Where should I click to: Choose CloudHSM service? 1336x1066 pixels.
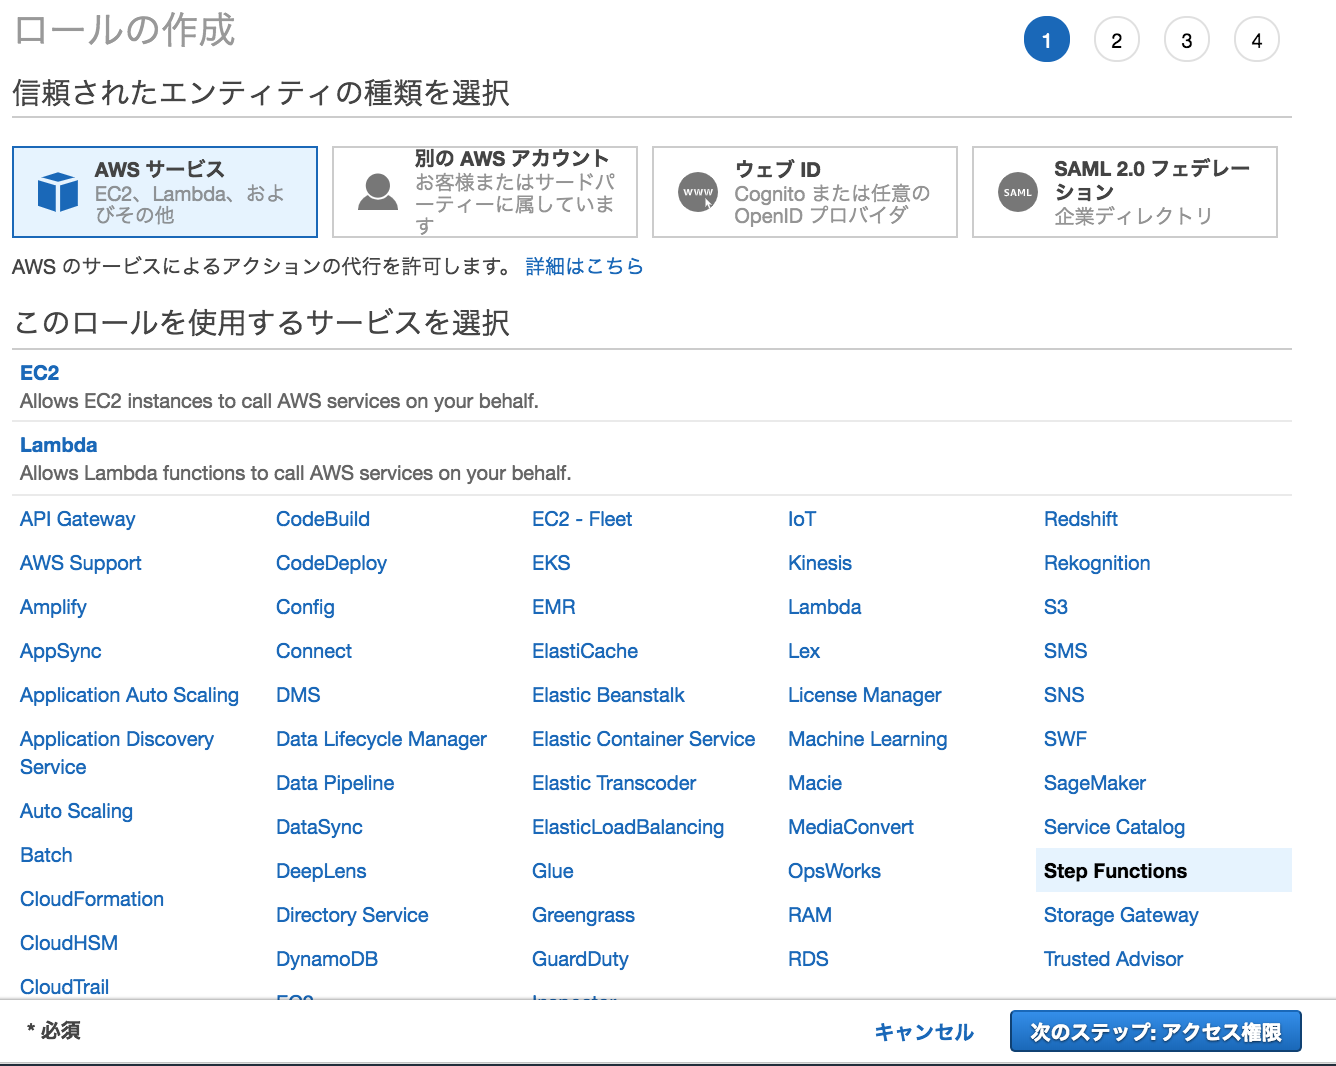69,943
